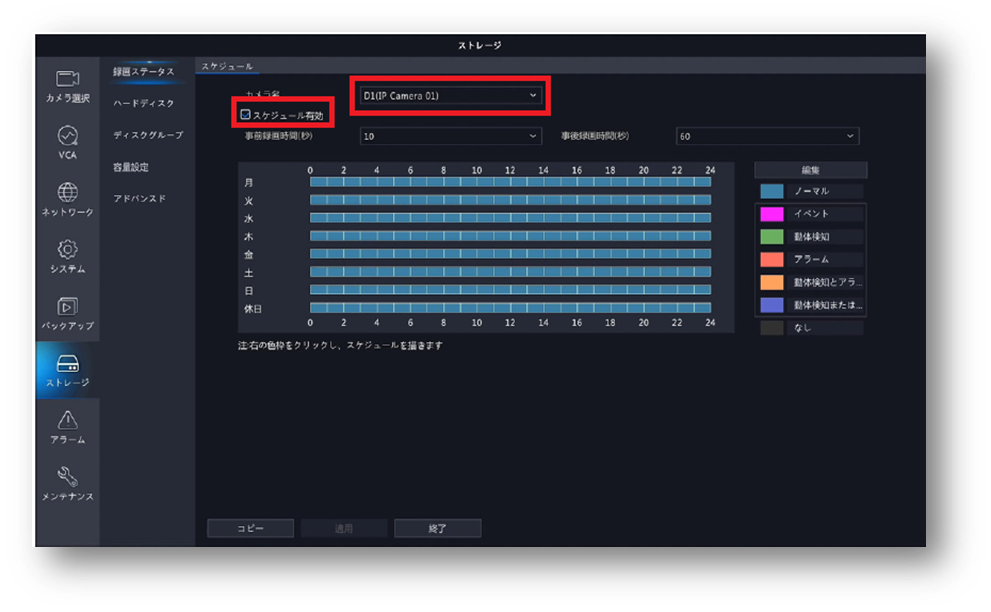Click the 木 schedule timeline bar
Screen dimensions: 991x612
click(510, 236)
